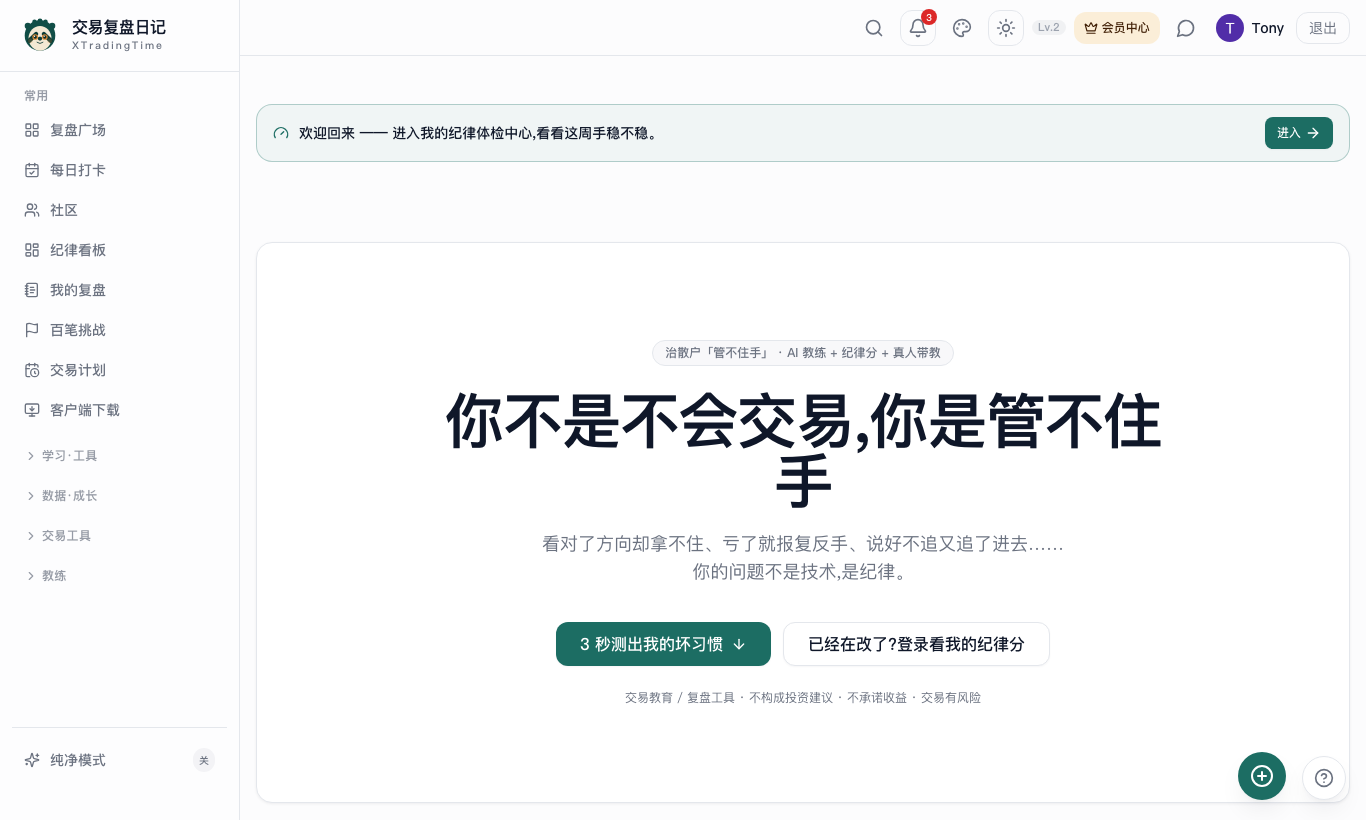Click the purple T avatar
Viewport: 1366px width, 820px height.
tap(1230, 28)
